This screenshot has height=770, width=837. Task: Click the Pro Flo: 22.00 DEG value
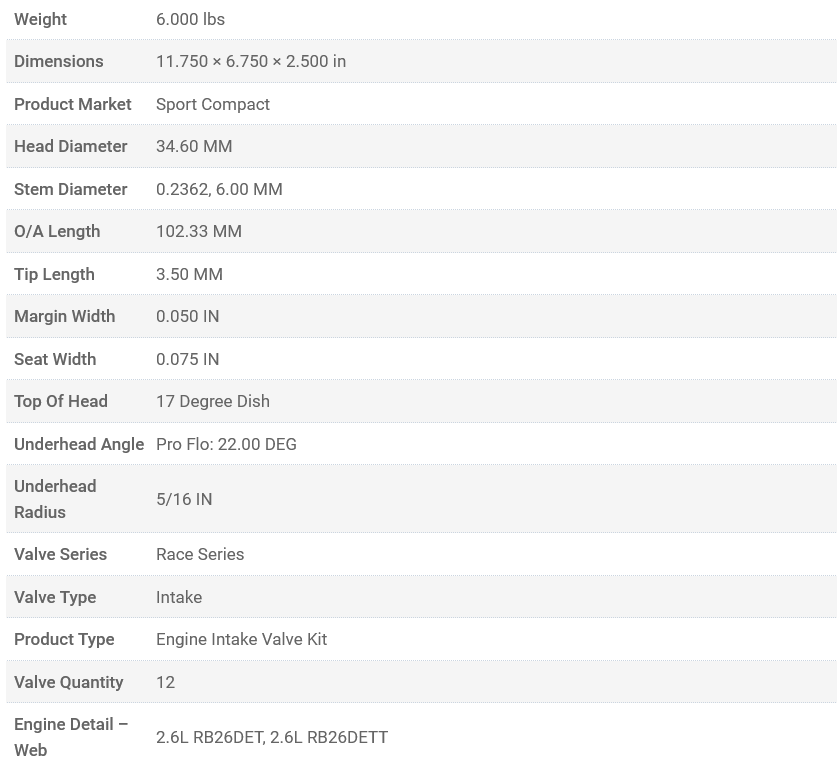226,444
